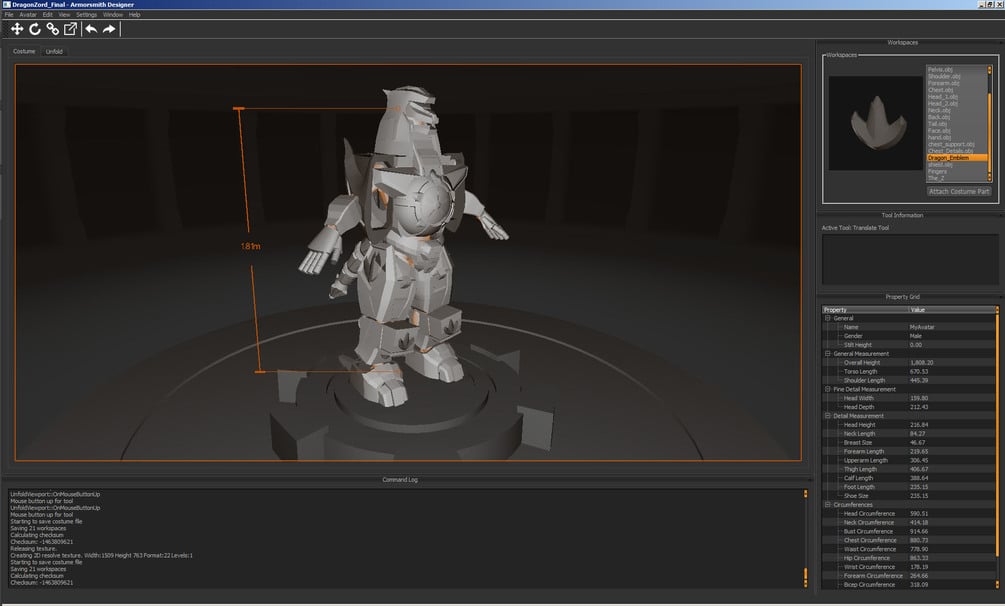Click the Attach Costume Part button

[959, 191]
